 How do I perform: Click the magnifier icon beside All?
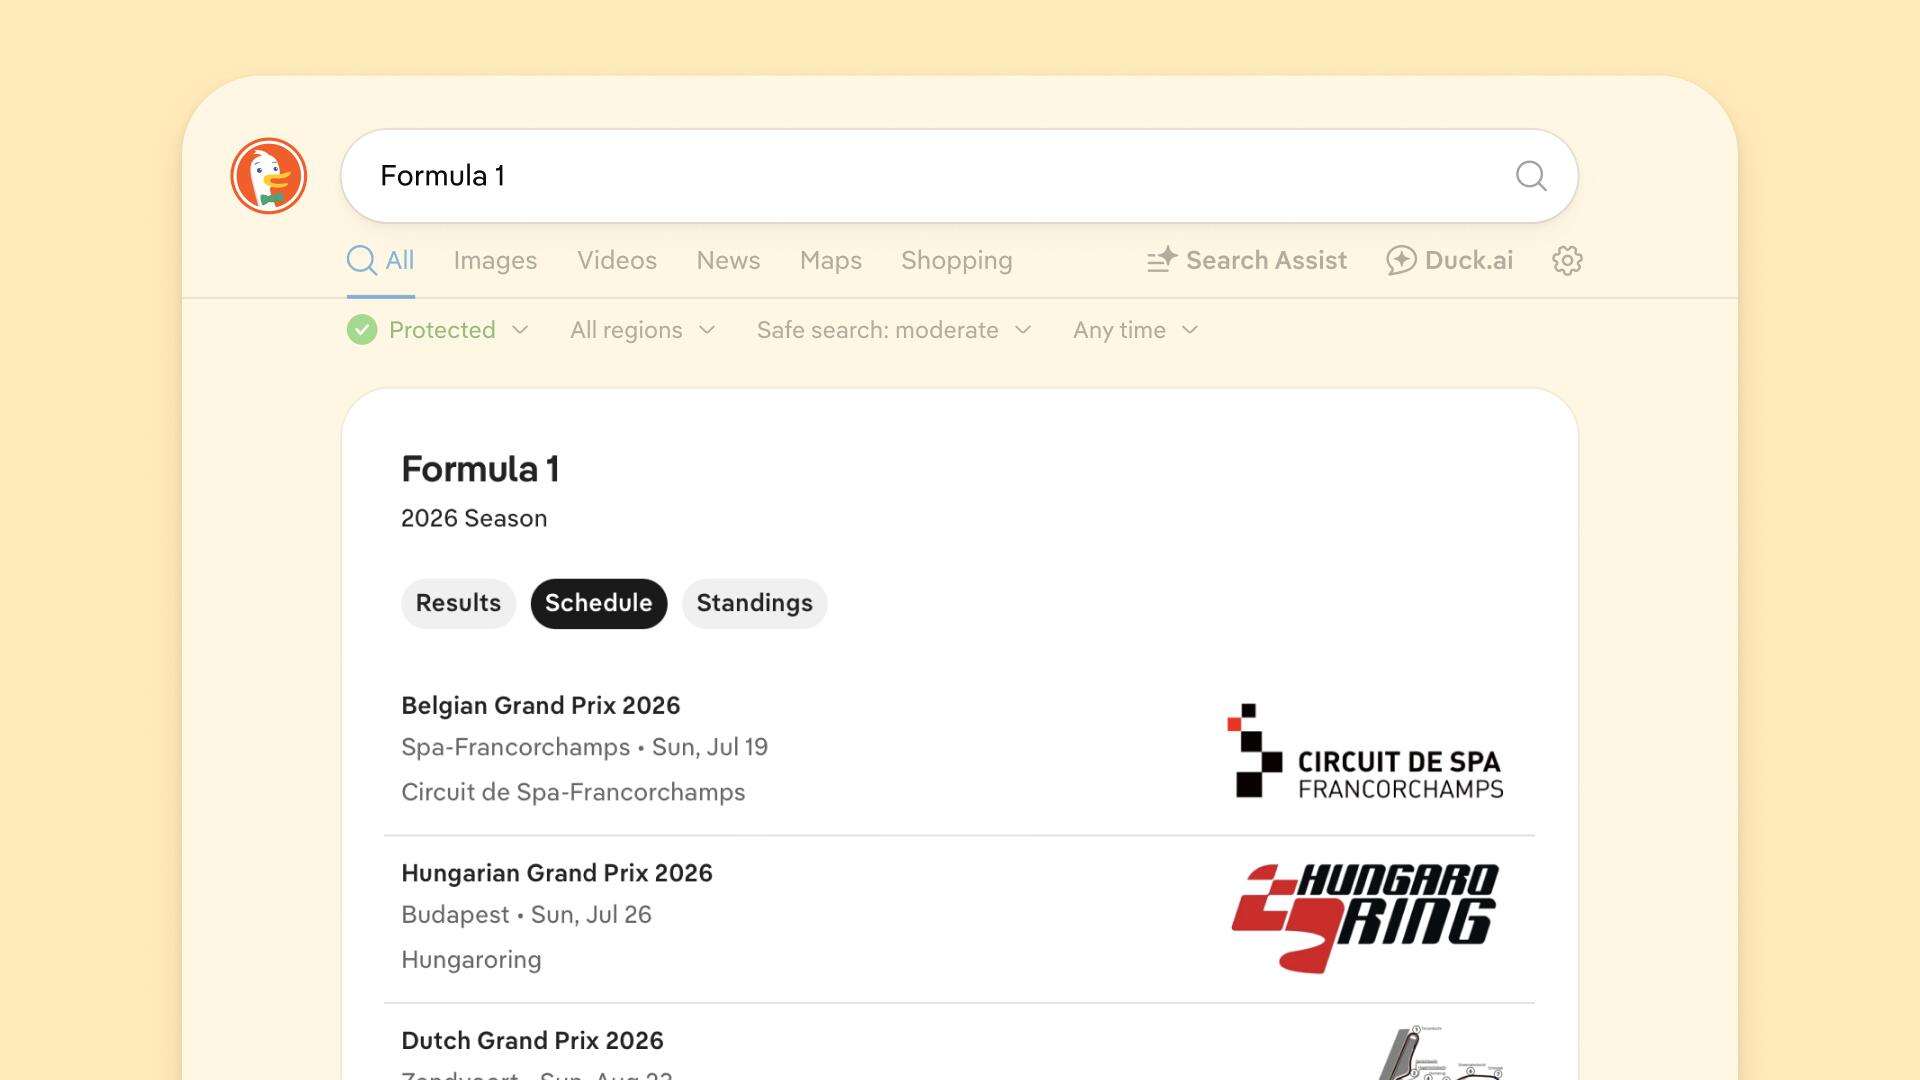coord(361,260)
